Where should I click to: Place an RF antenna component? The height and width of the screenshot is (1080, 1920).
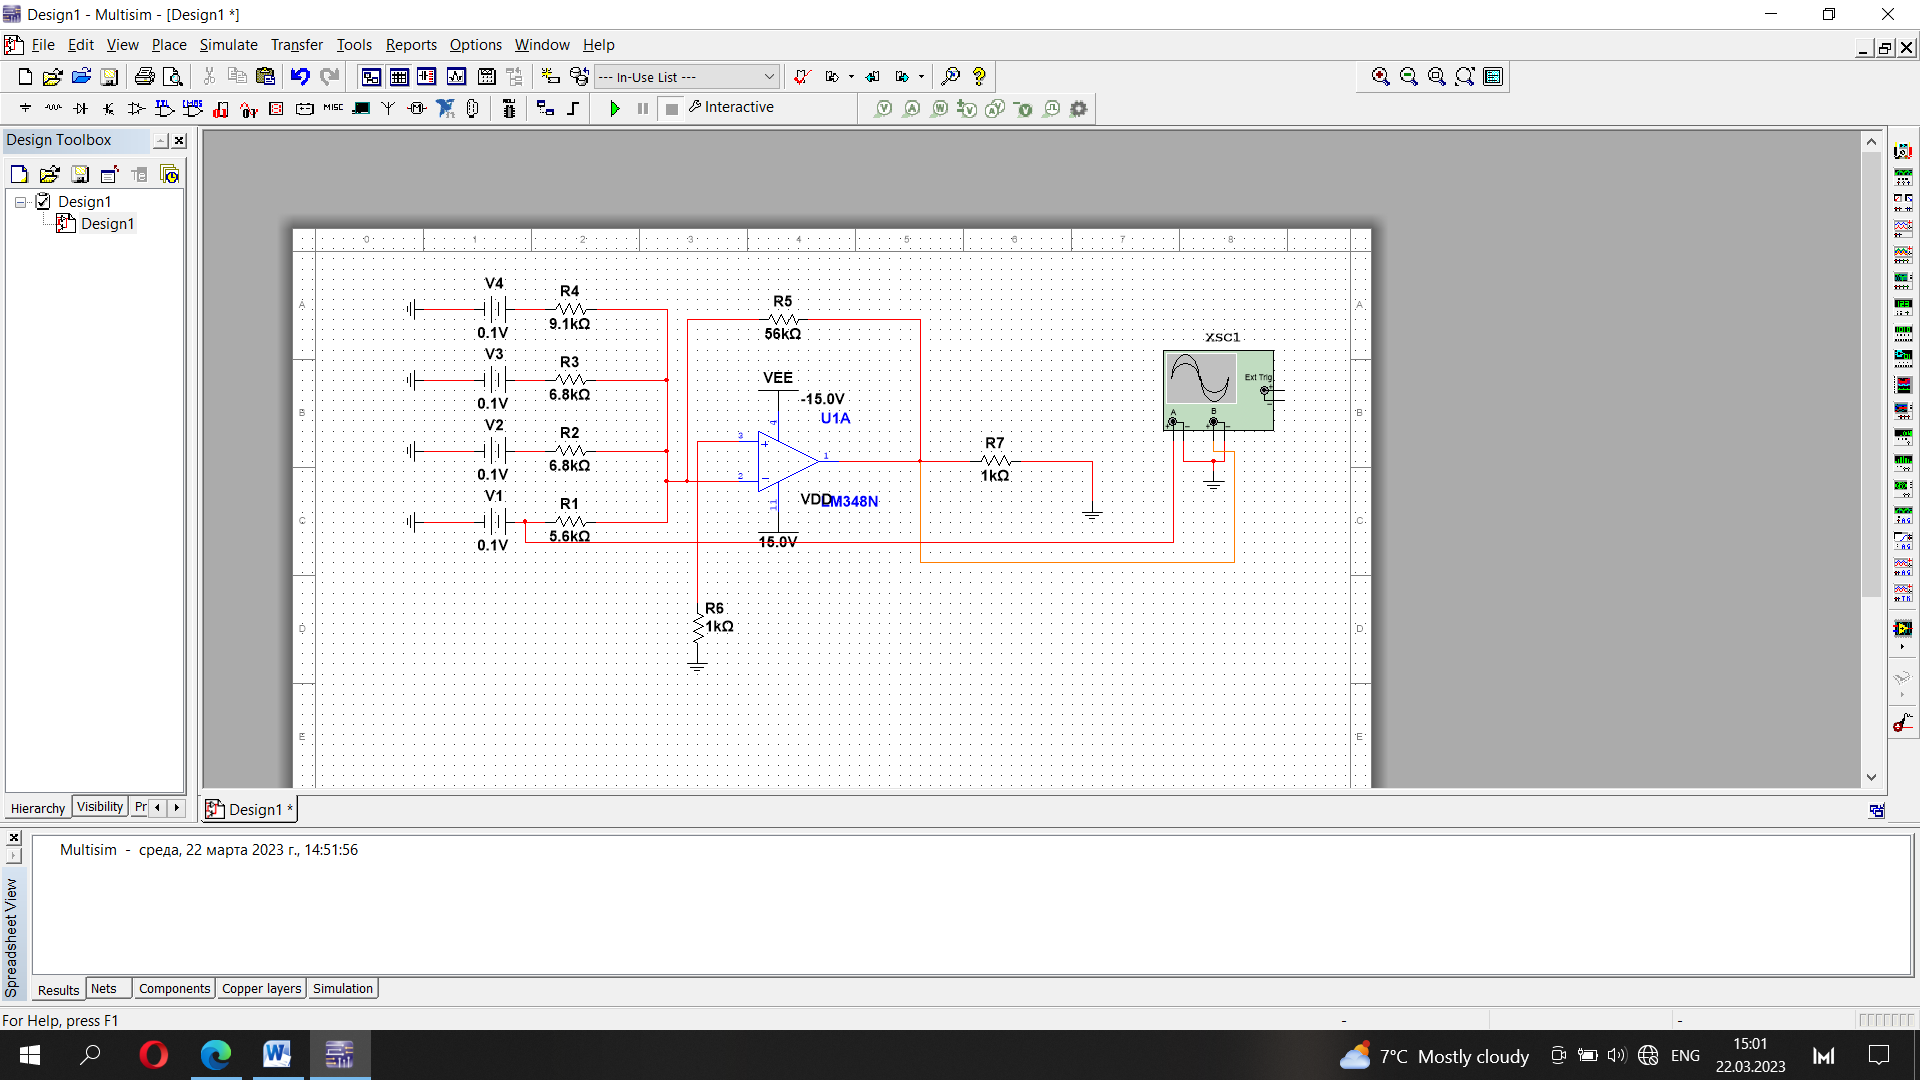pos(389,108)
